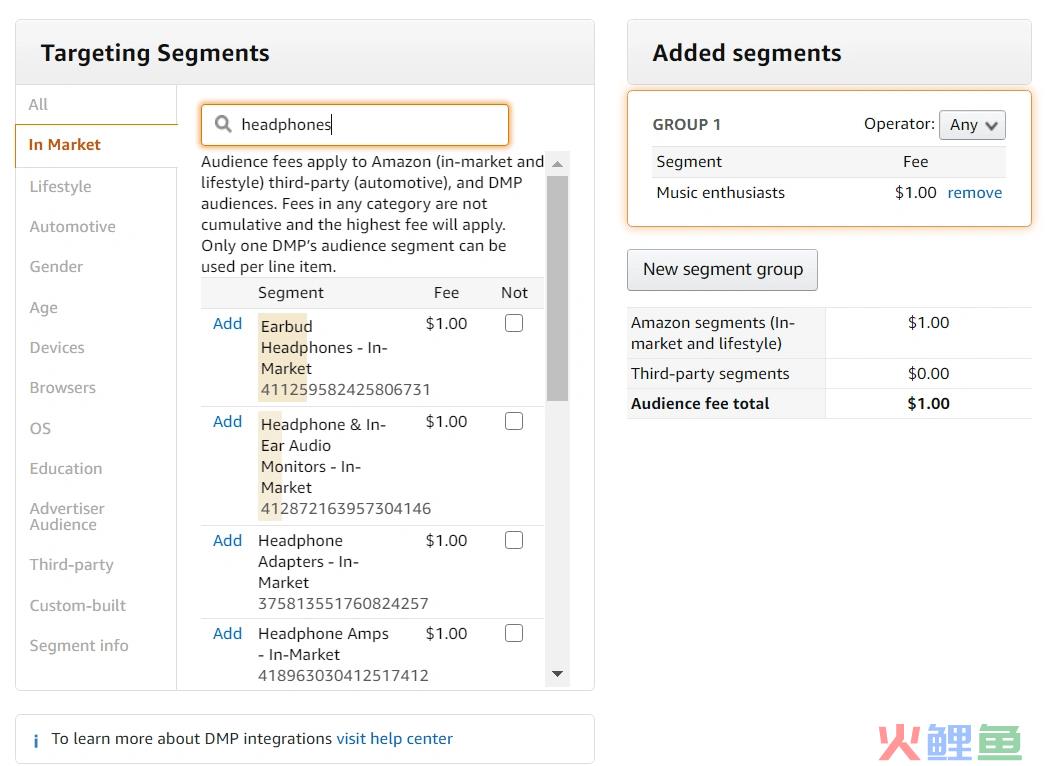1046x766 pixels.
Task: Select the Third-party category
Action: (x=71, y=565)
